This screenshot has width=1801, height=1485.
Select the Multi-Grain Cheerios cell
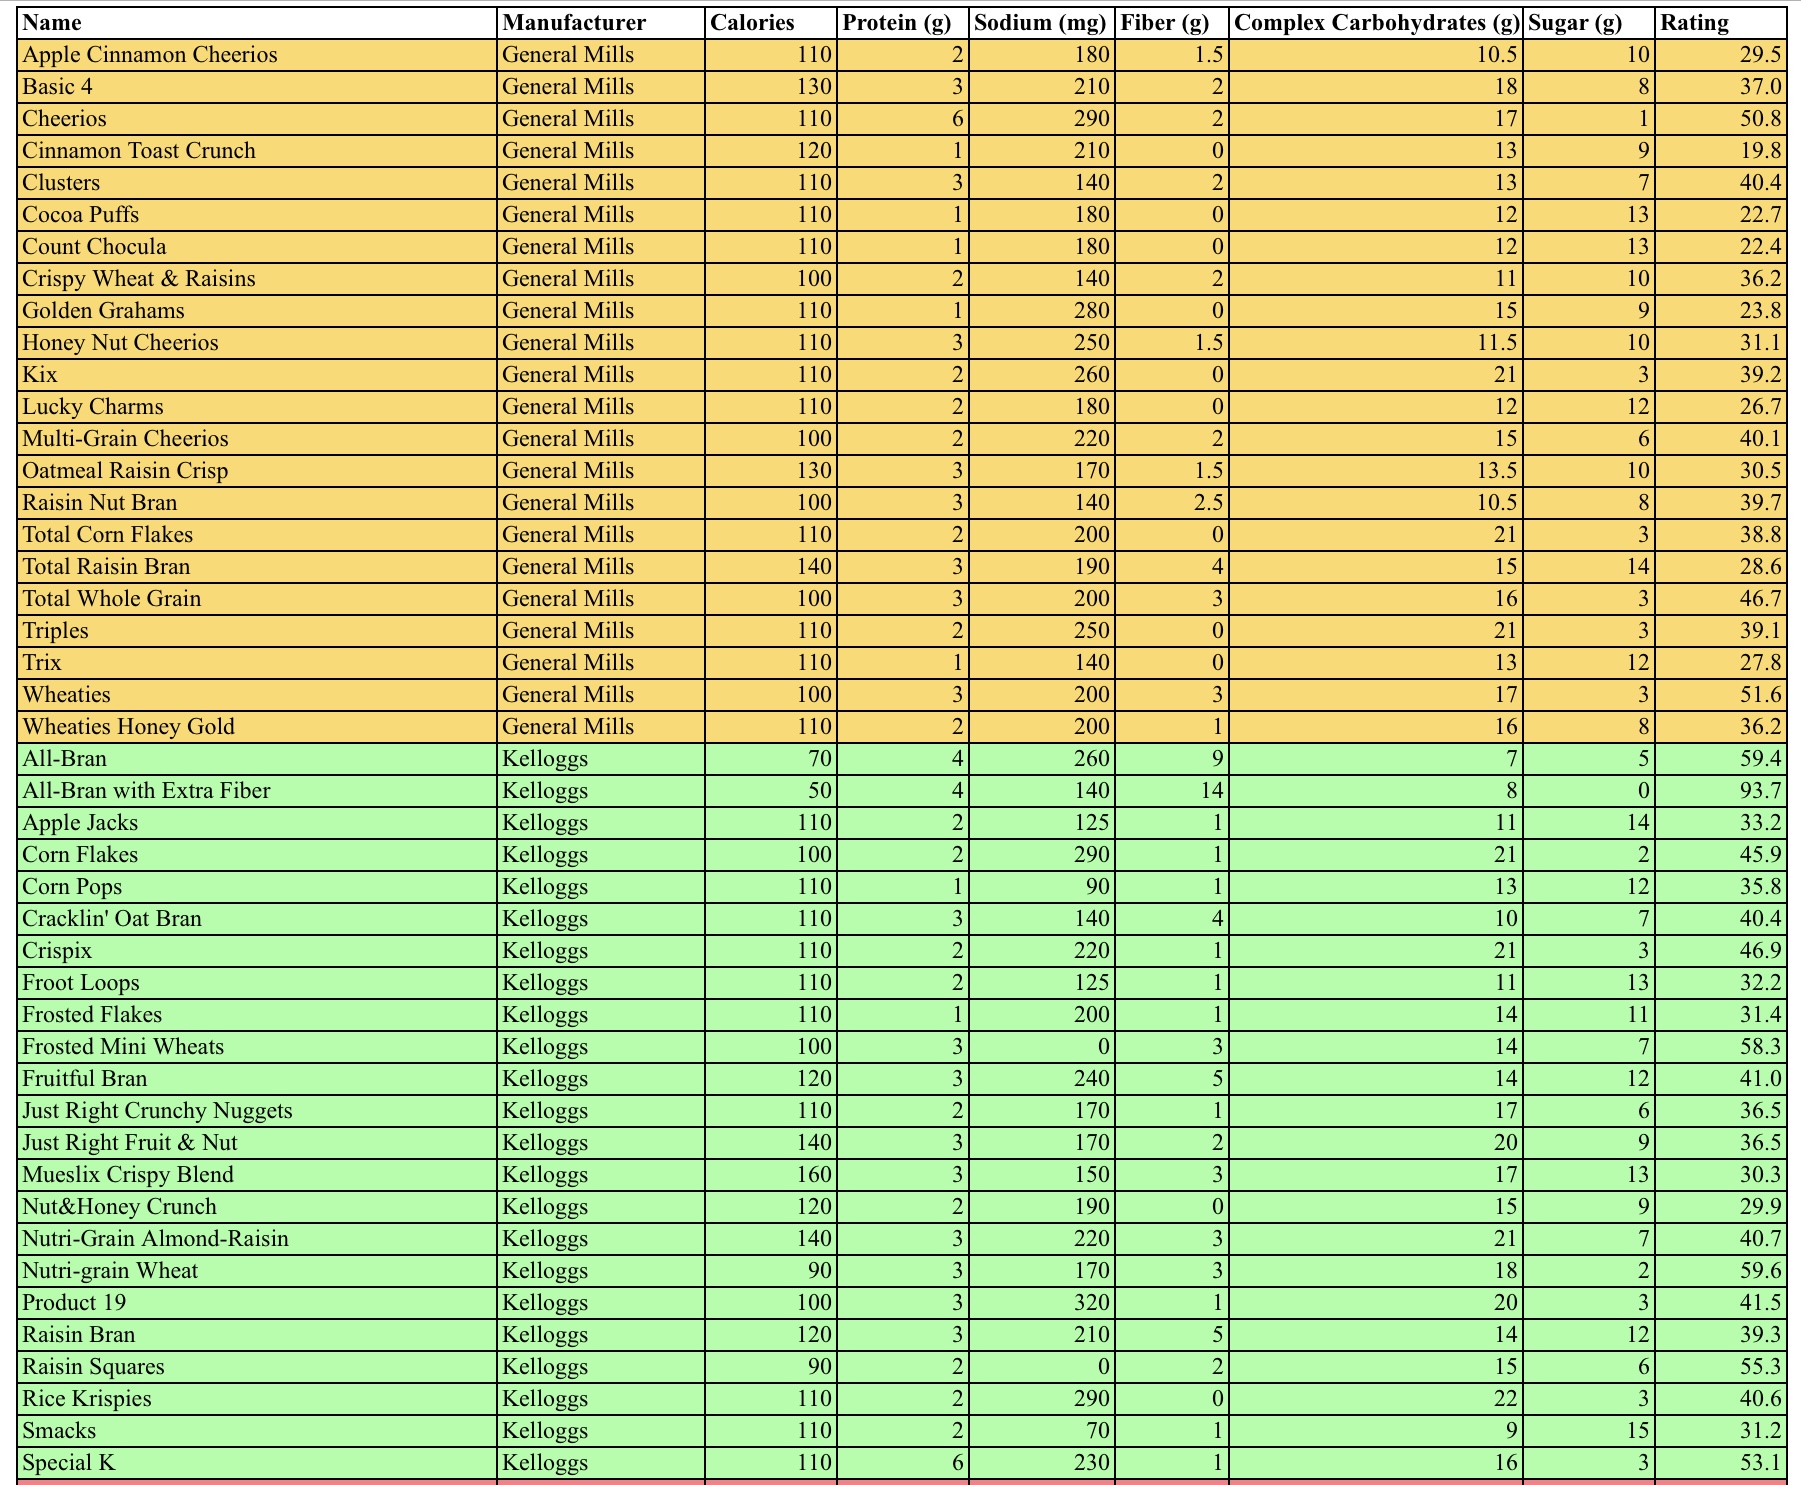tap(257, 439)
